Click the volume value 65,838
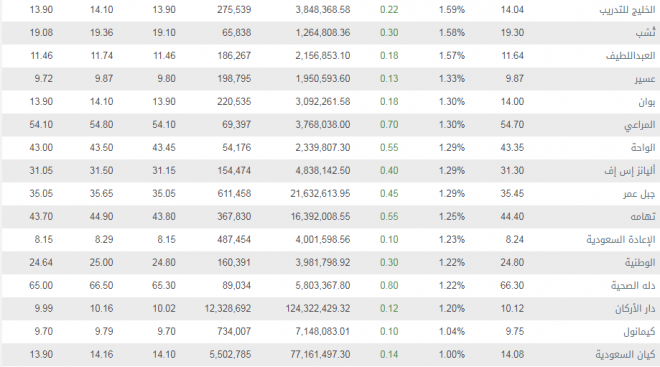 (x=237, y=32)
